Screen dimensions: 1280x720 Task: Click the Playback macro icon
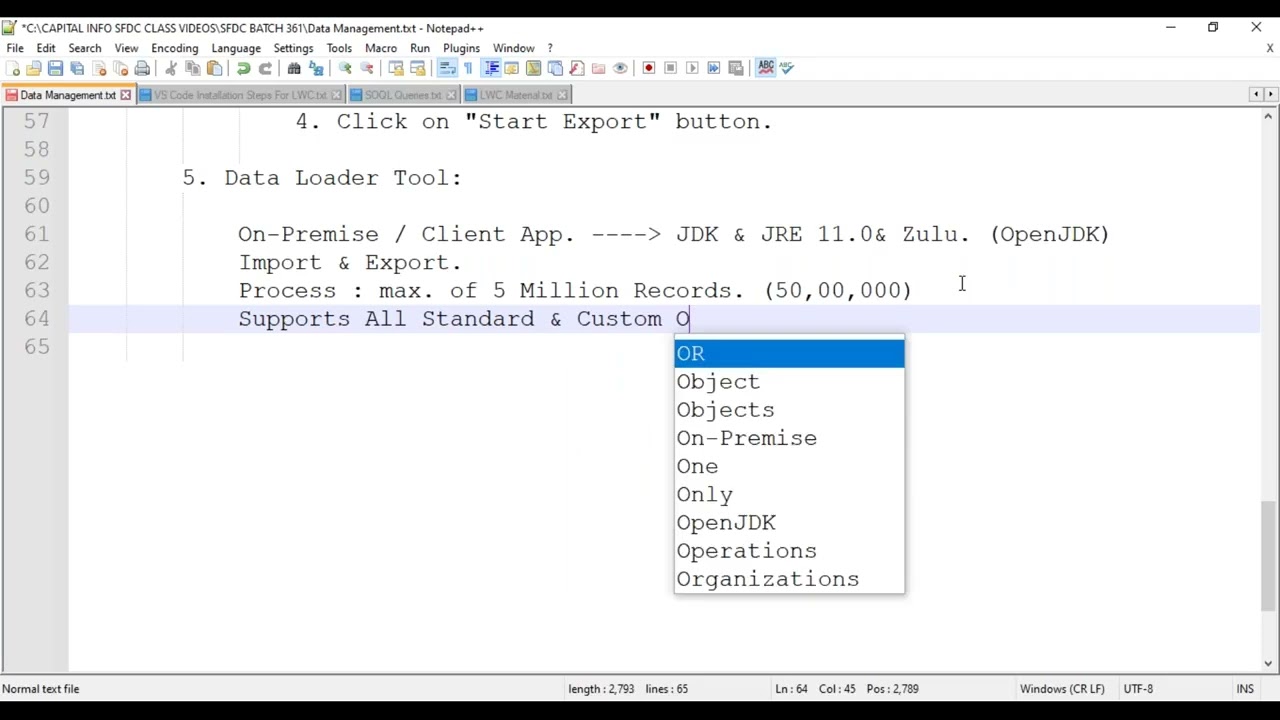(692, 68)
